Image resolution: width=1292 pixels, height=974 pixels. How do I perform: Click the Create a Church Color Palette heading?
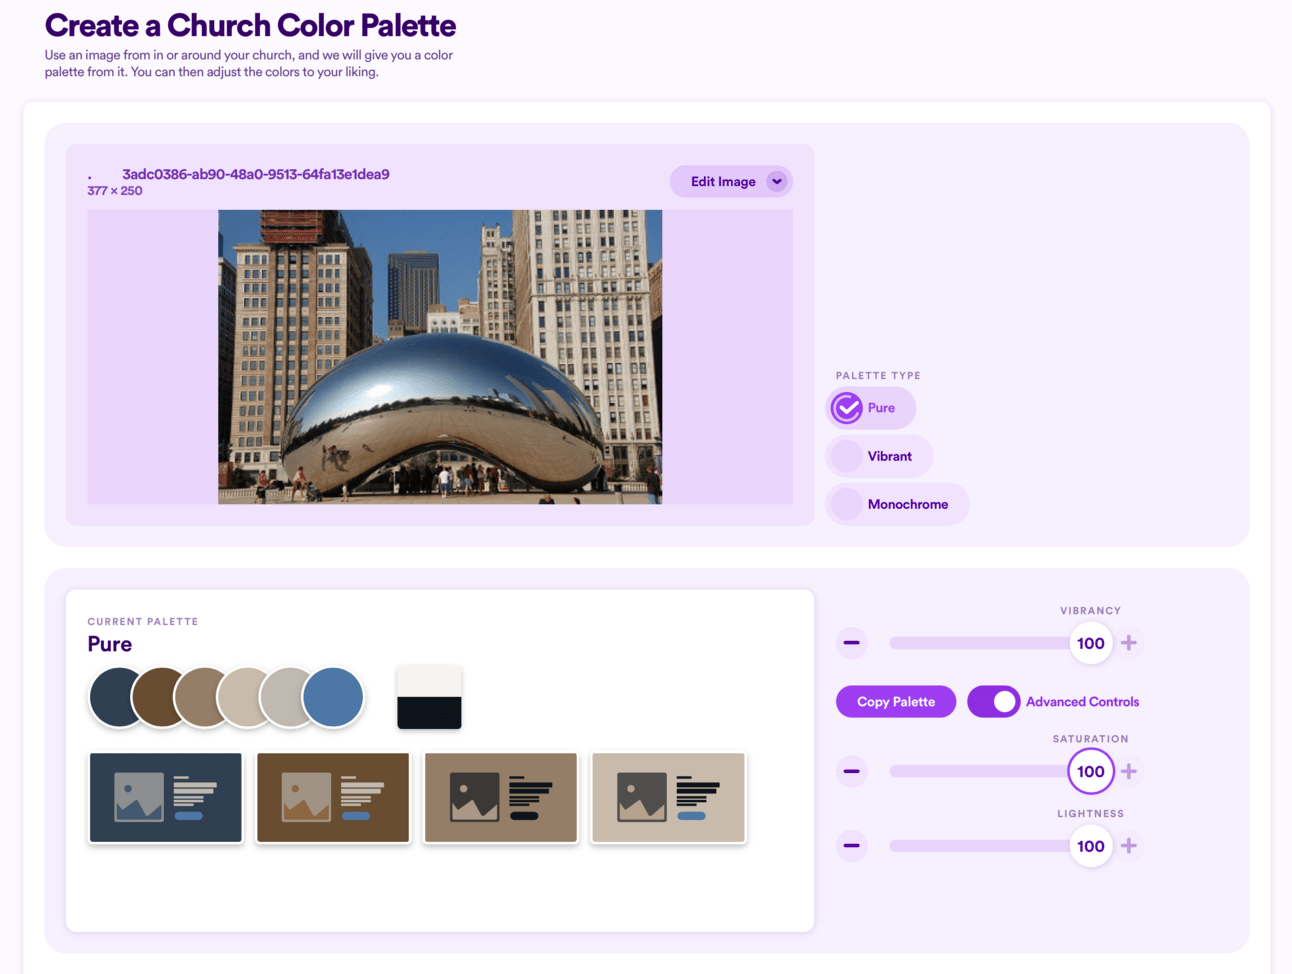pos(250,25)
